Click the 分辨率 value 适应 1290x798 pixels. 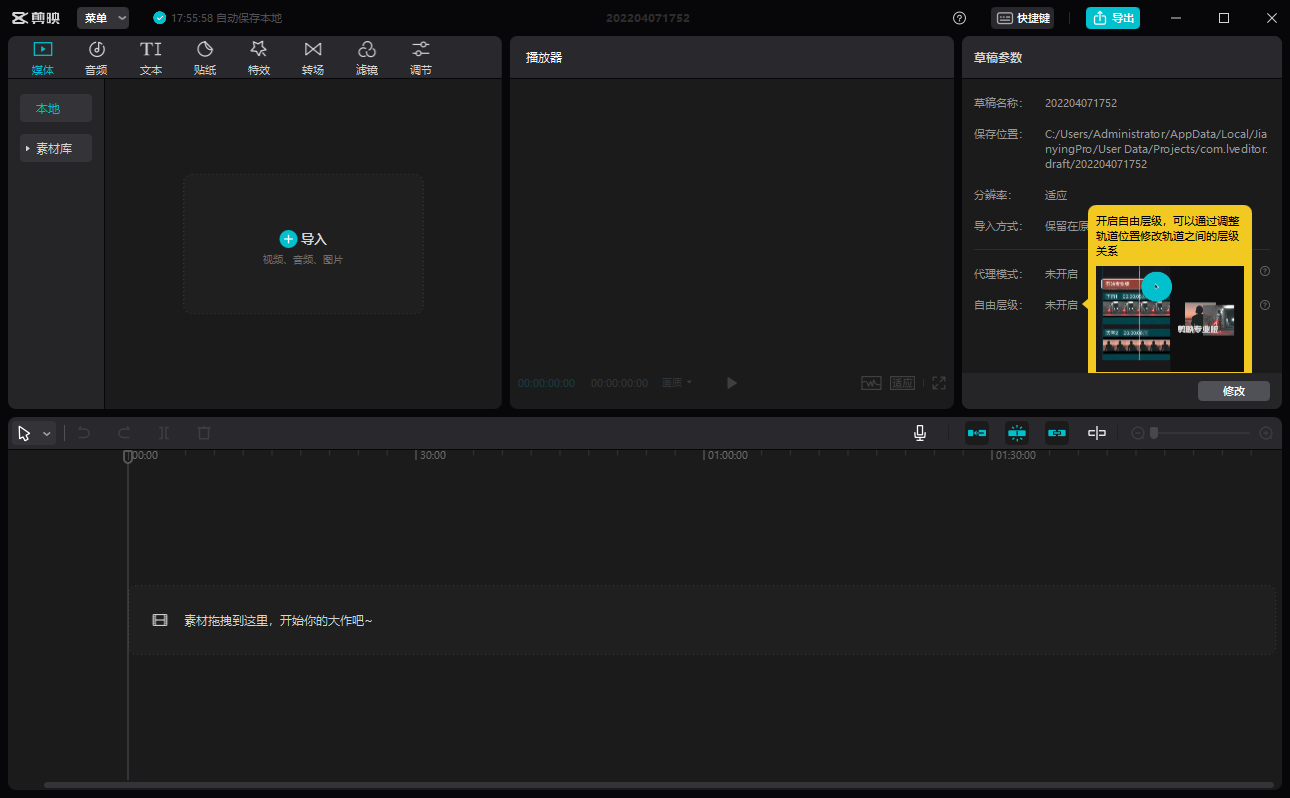[x=1056, y=195]
